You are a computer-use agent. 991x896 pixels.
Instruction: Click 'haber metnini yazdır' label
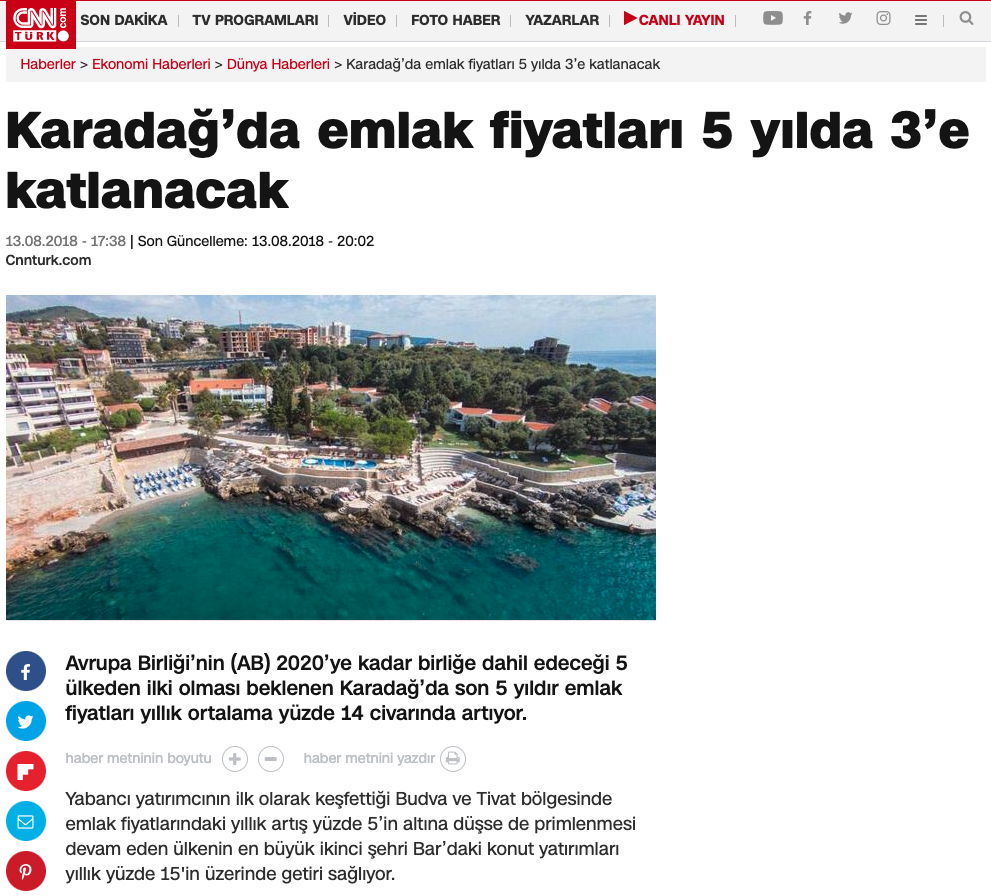[x=369, y=758]
